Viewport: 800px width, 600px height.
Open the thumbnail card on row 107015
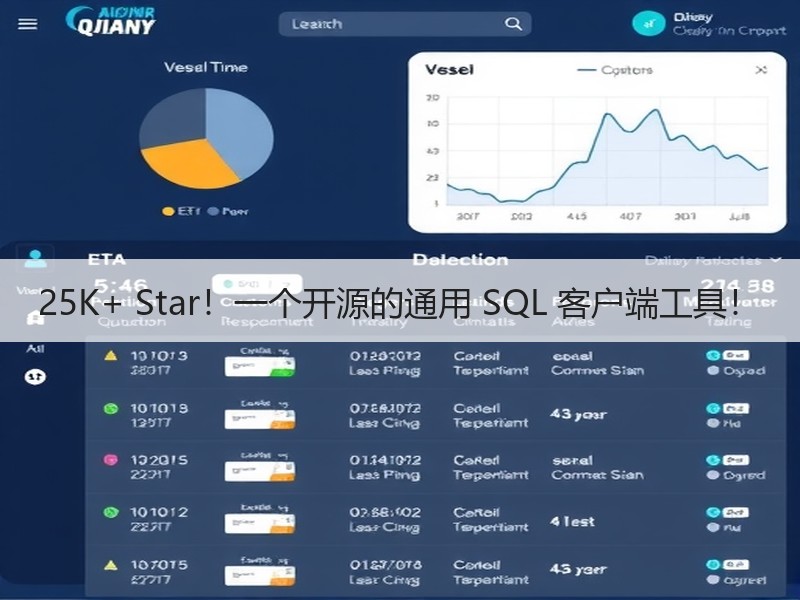[x=260, y=576]
